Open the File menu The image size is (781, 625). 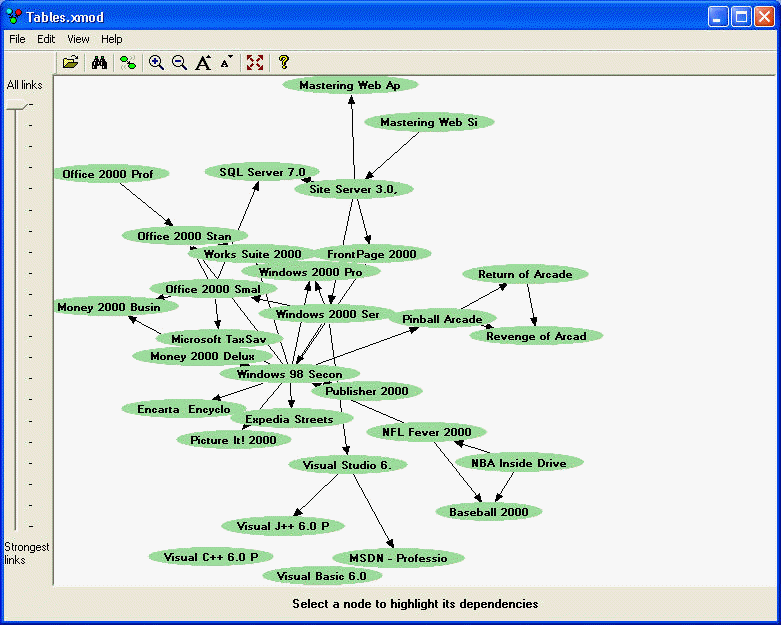click(17, 39)
